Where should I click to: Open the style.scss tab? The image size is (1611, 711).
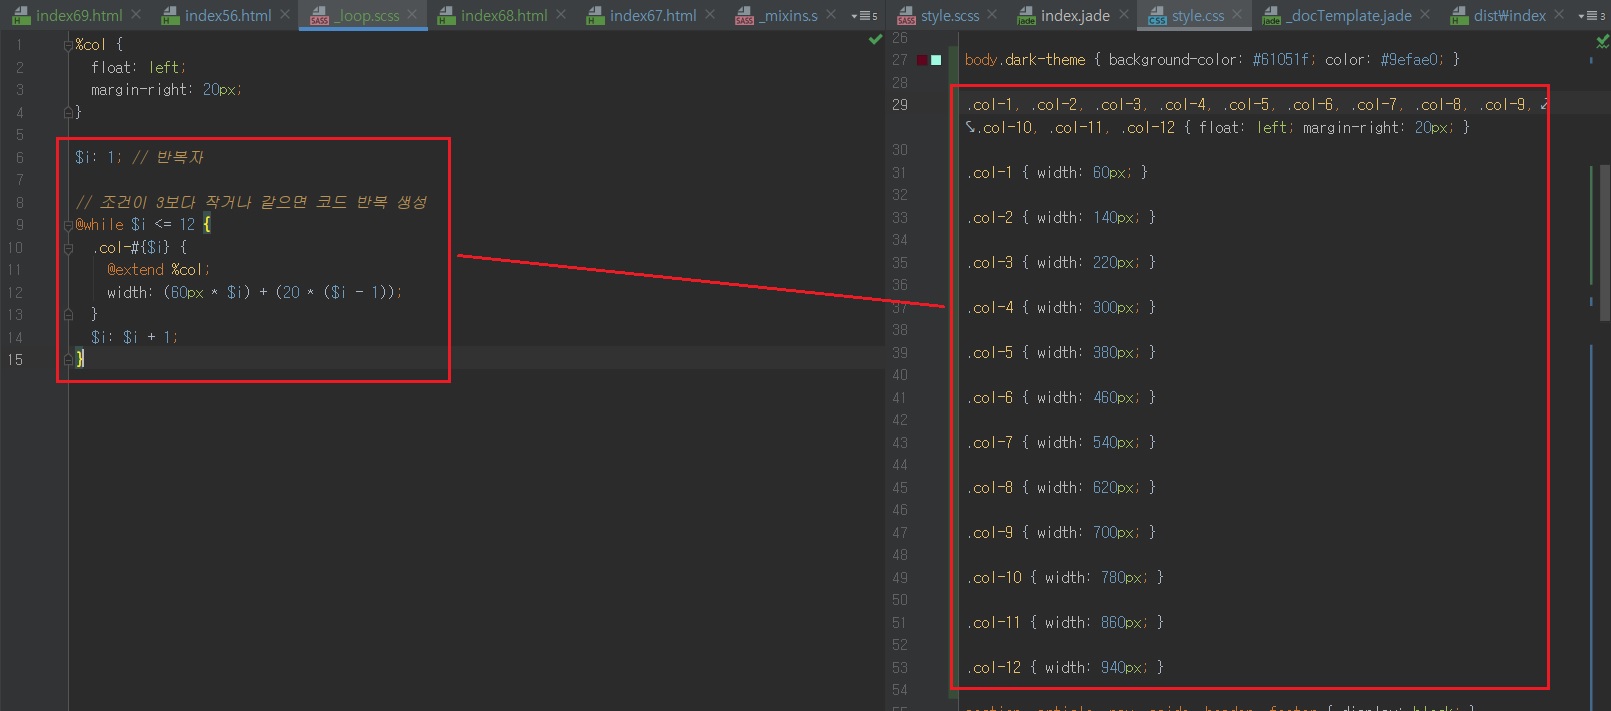(x=949, y=15)
